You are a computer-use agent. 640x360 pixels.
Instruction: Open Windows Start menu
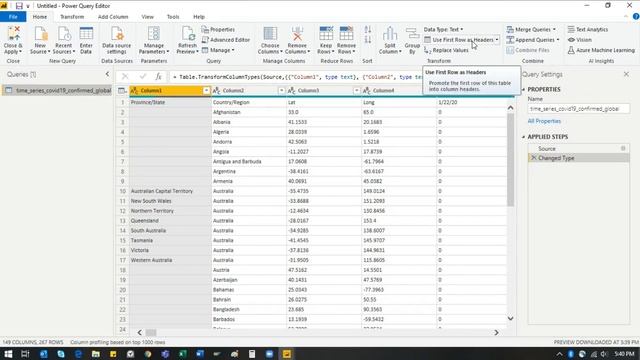pyautogui.click(x=8, y=354)
